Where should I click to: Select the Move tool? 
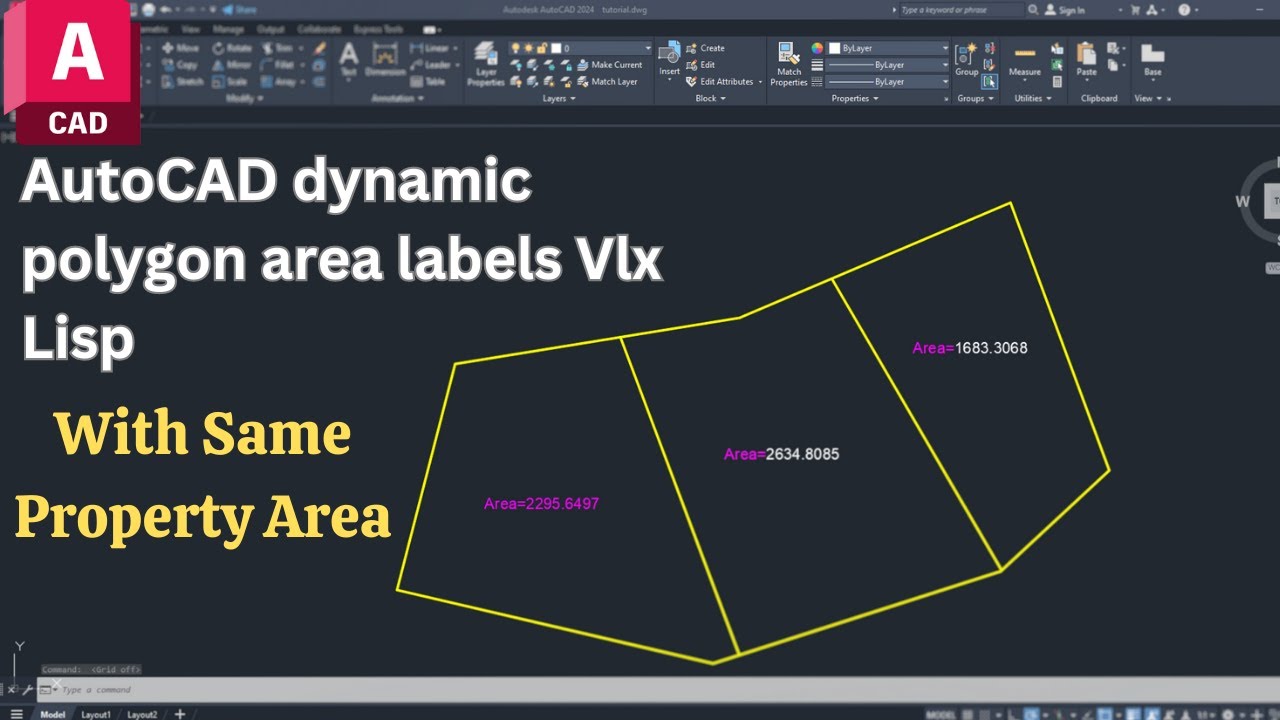point(181,48)
